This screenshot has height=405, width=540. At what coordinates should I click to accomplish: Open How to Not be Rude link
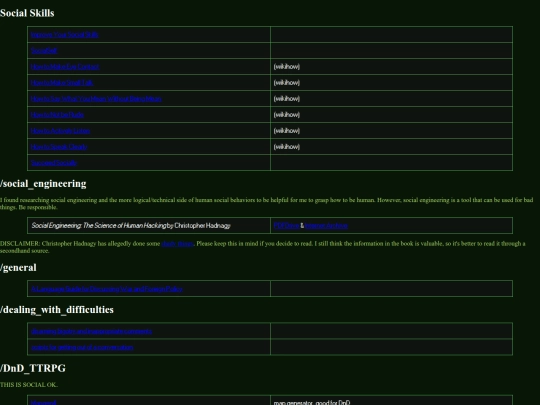pos(57,115)
